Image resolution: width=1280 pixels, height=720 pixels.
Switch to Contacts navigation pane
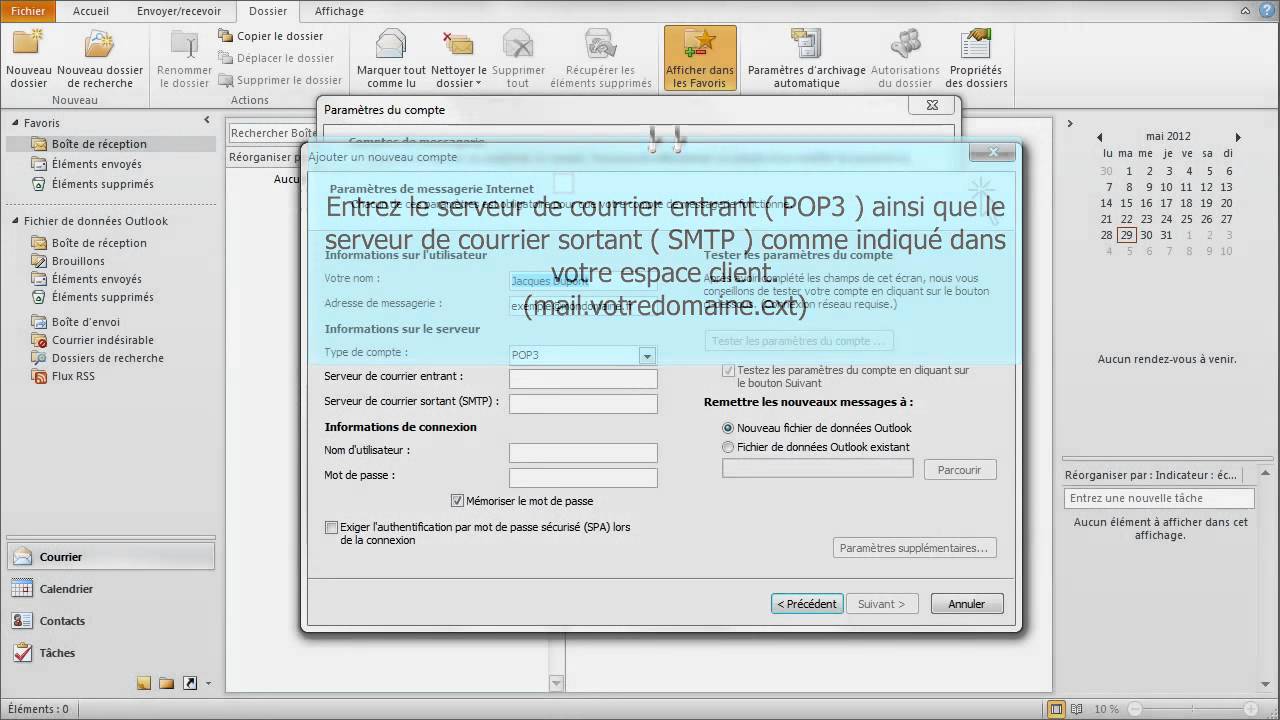110,621
